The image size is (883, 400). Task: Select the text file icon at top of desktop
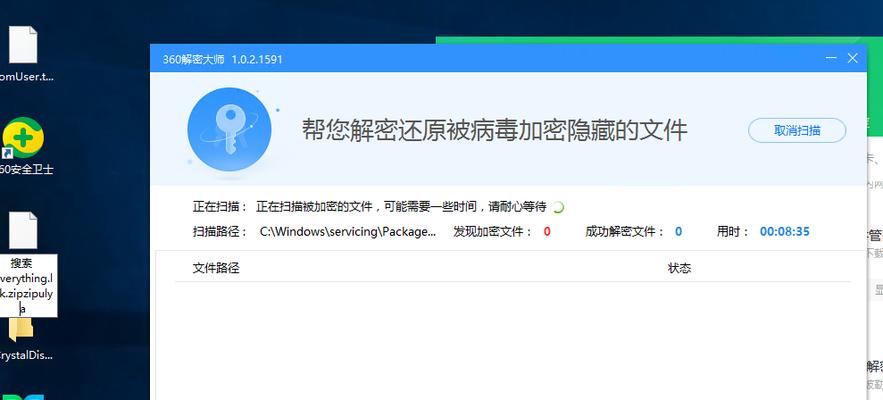pos(23,45)
